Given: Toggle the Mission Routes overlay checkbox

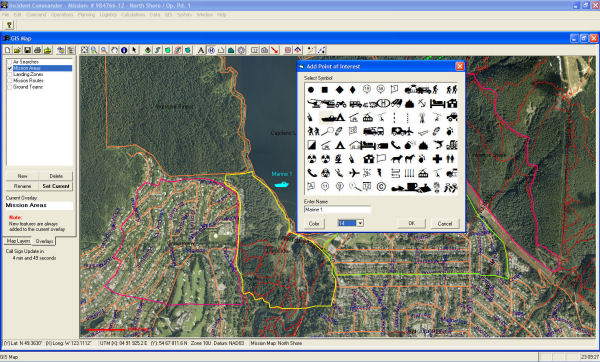Looking at the screenshot, I should (x=10, y=81).
